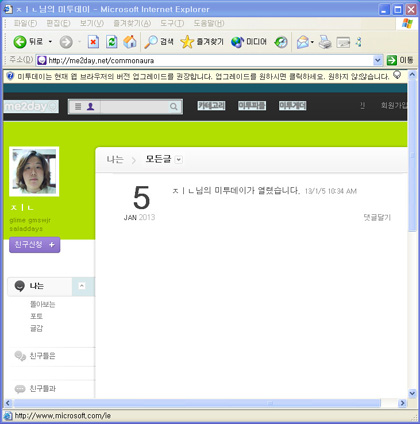Open Favorites star toolbar icon

[187, 42]
